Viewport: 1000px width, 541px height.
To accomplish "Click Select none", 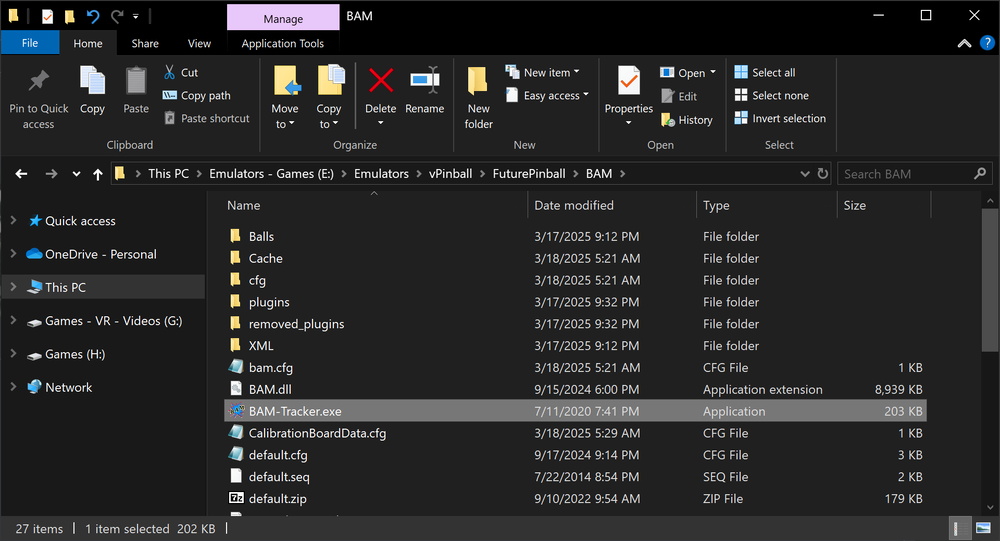I will tap(772, 96).
